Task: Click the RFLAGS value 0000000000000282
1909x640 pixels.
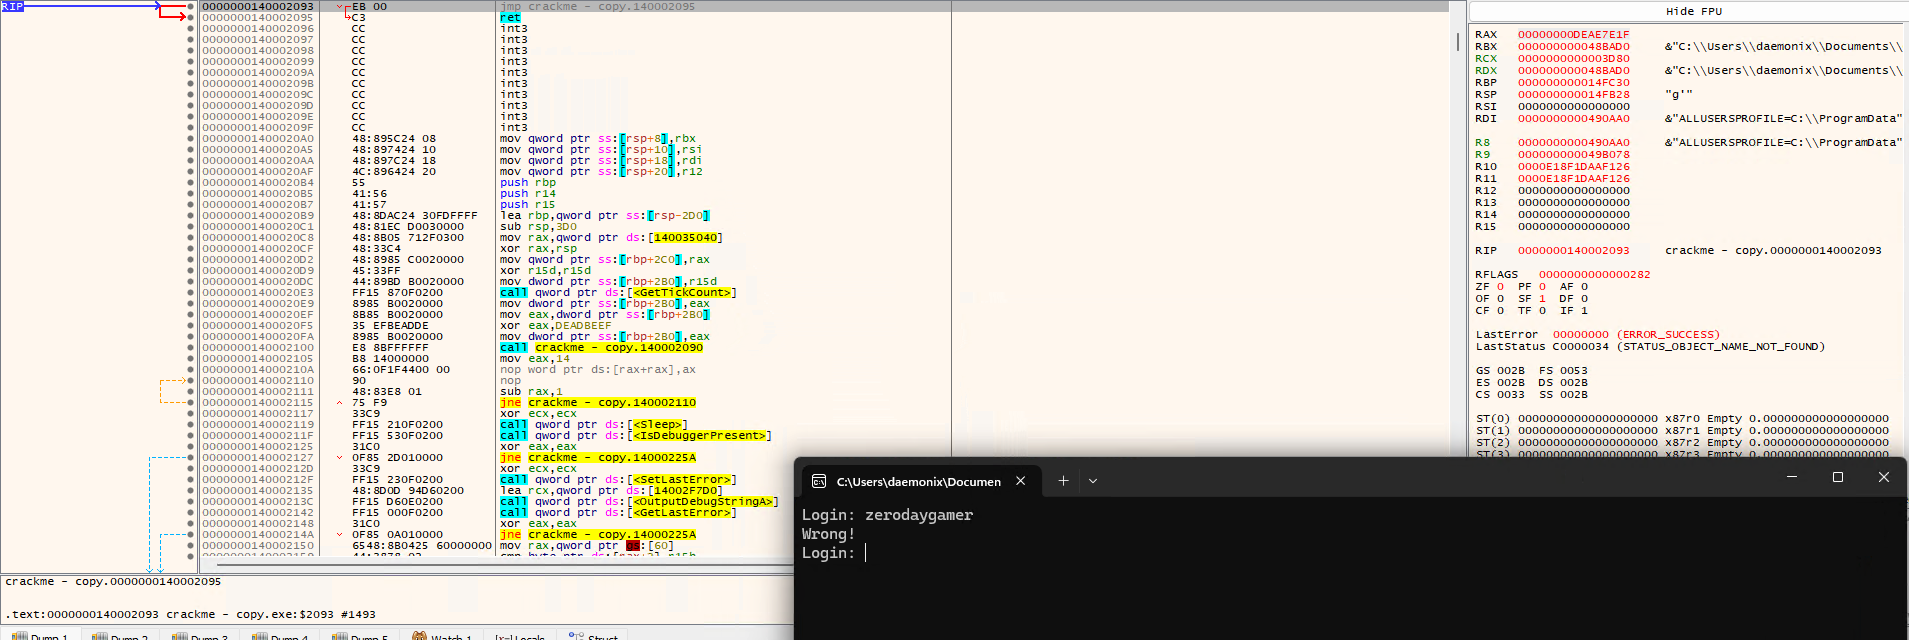Action: [1594, 274]
